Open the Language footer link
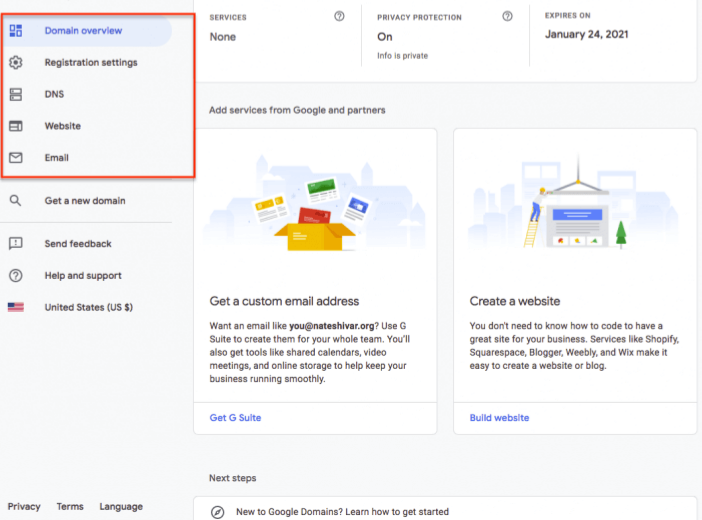 pyautogui.click(x=121, y=507)
